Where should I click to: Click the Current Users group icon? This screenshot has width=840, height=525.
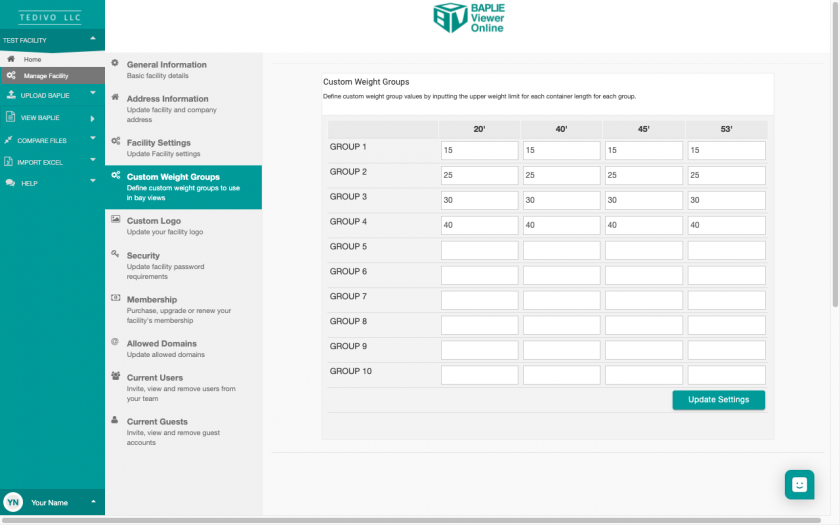coord(115,376)
